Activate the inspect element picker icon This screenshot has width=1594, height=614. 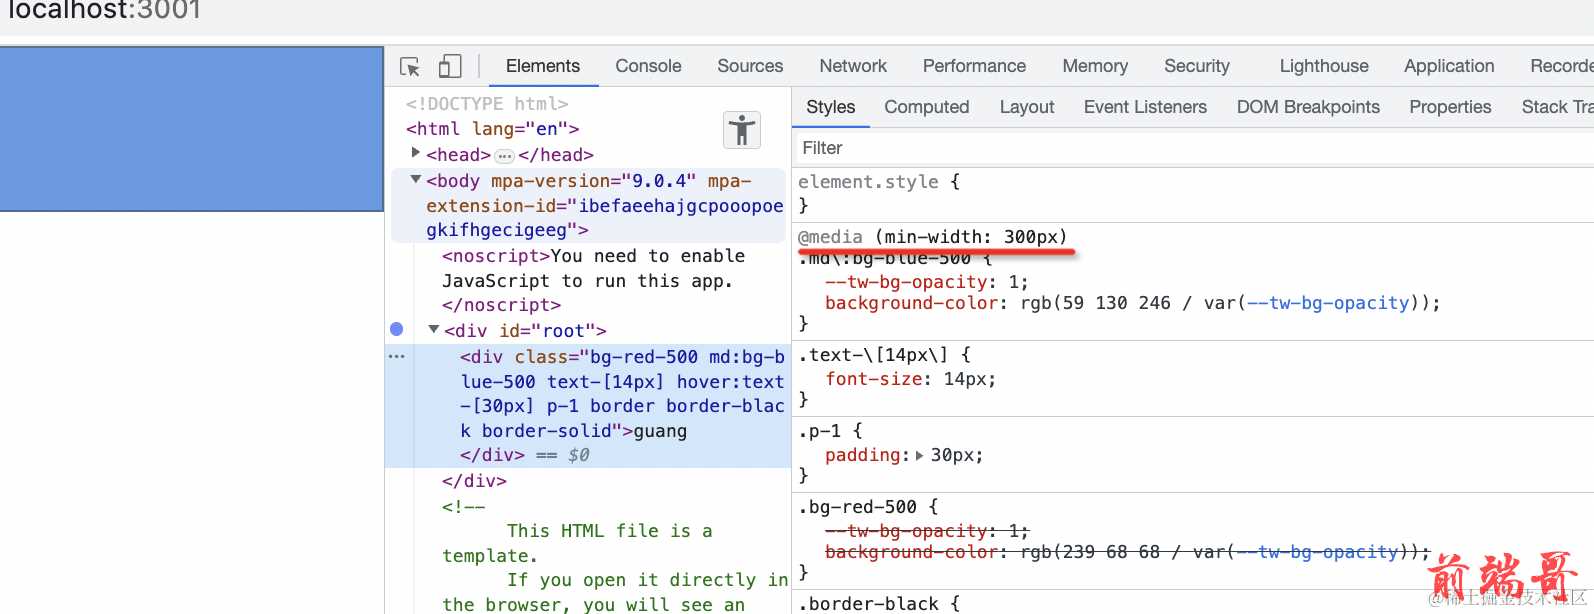[x=410, y=66]
